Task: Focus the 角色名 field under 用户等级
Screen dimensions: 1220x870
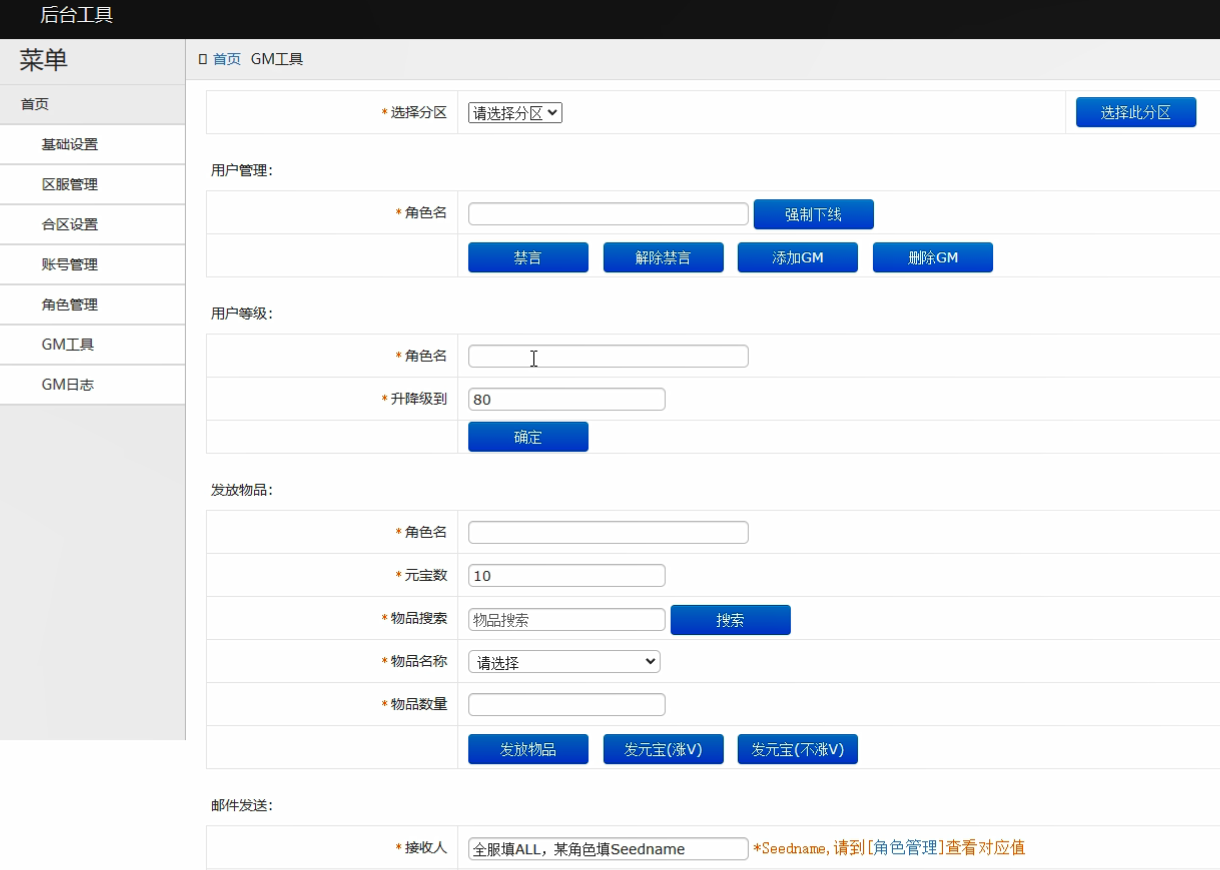Action: pyautogui.click(x=608, y=356)
